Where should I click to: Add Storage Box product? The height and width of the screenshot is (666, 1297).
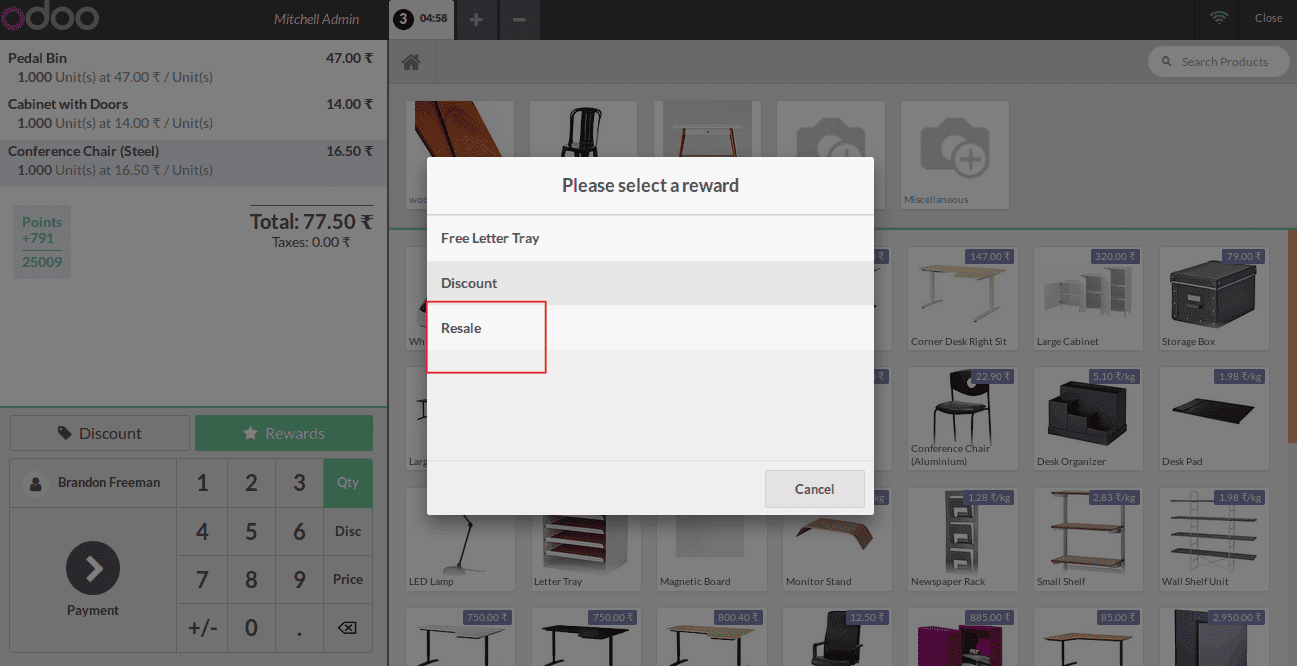tap(1214, 298)
